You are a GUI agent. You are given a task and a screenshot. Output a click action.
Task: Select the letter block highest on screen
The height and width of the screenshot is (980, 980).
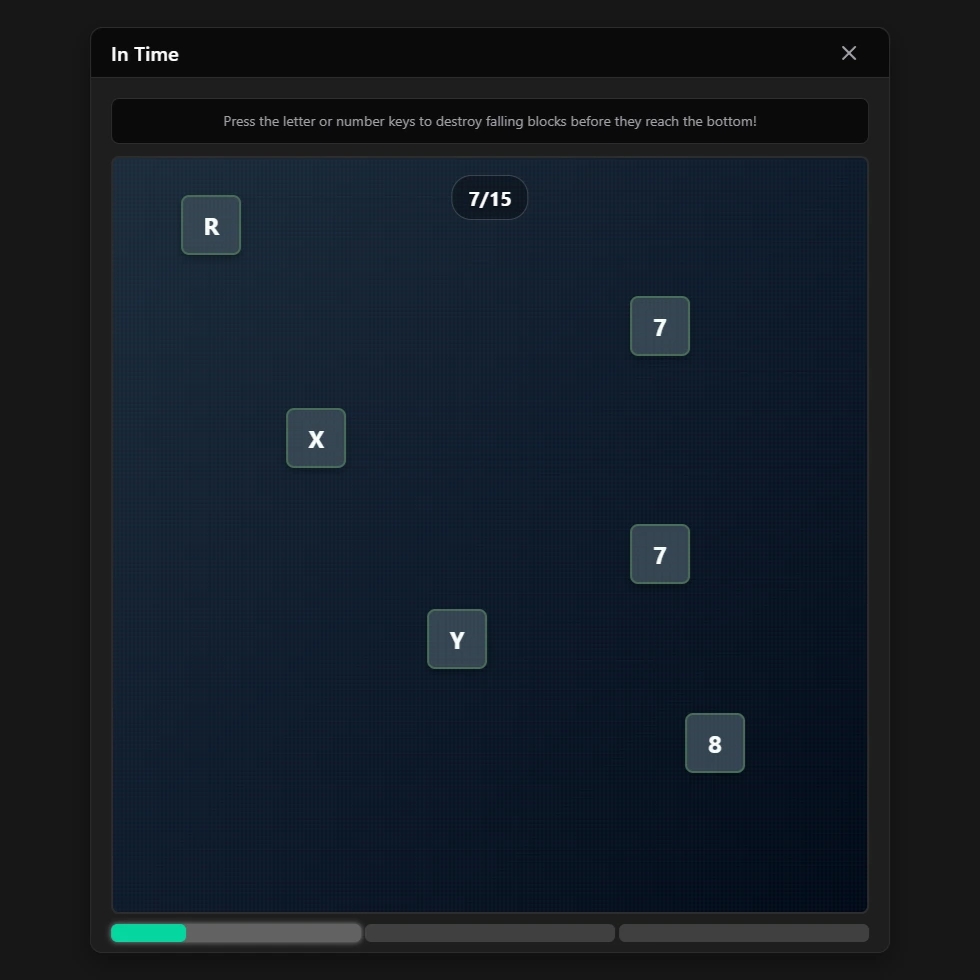(211, 225)
